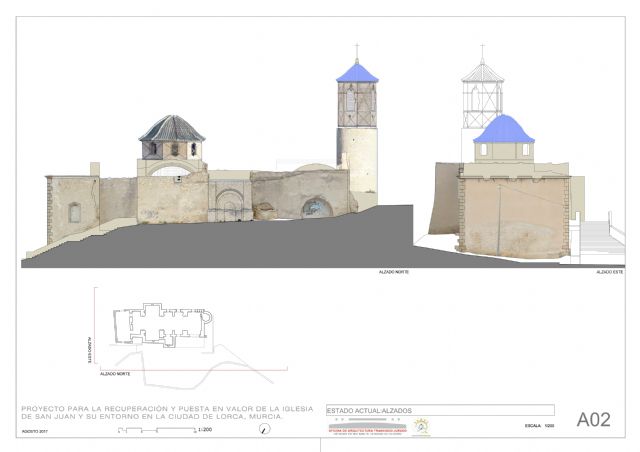Click the church floor plan thumbnail

click(x=160, y=327)
